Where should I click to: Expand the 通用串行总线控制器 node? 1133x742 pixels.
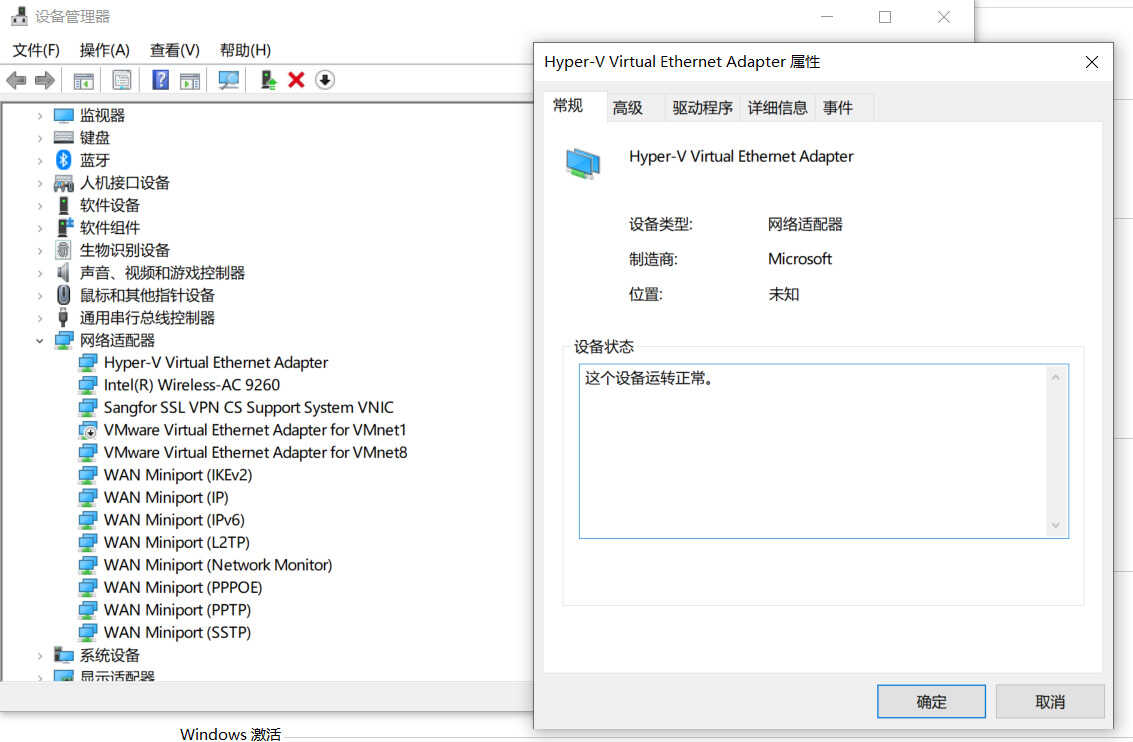pyautogui.click(x=40, y=318)
